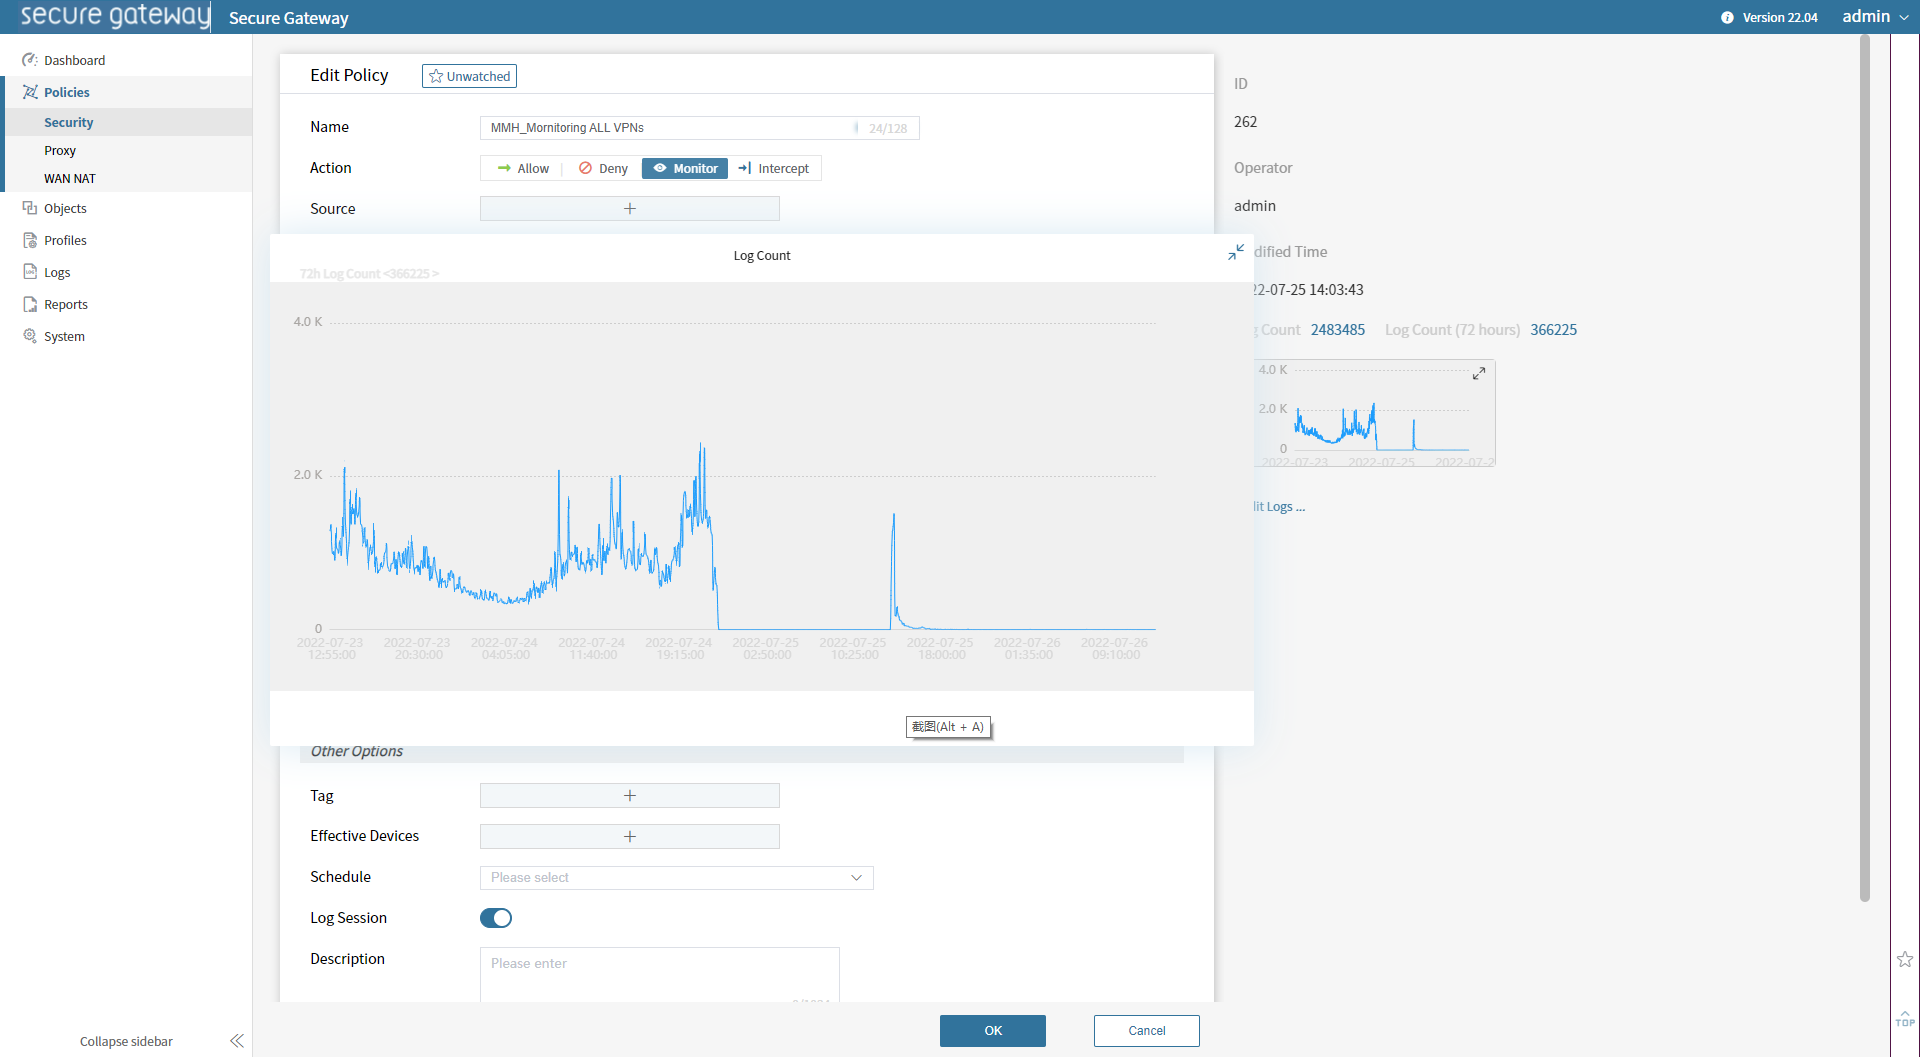Click the System gear icon in sidebar
Viewport: 1920px width, 1057px height.
point(30,336)
